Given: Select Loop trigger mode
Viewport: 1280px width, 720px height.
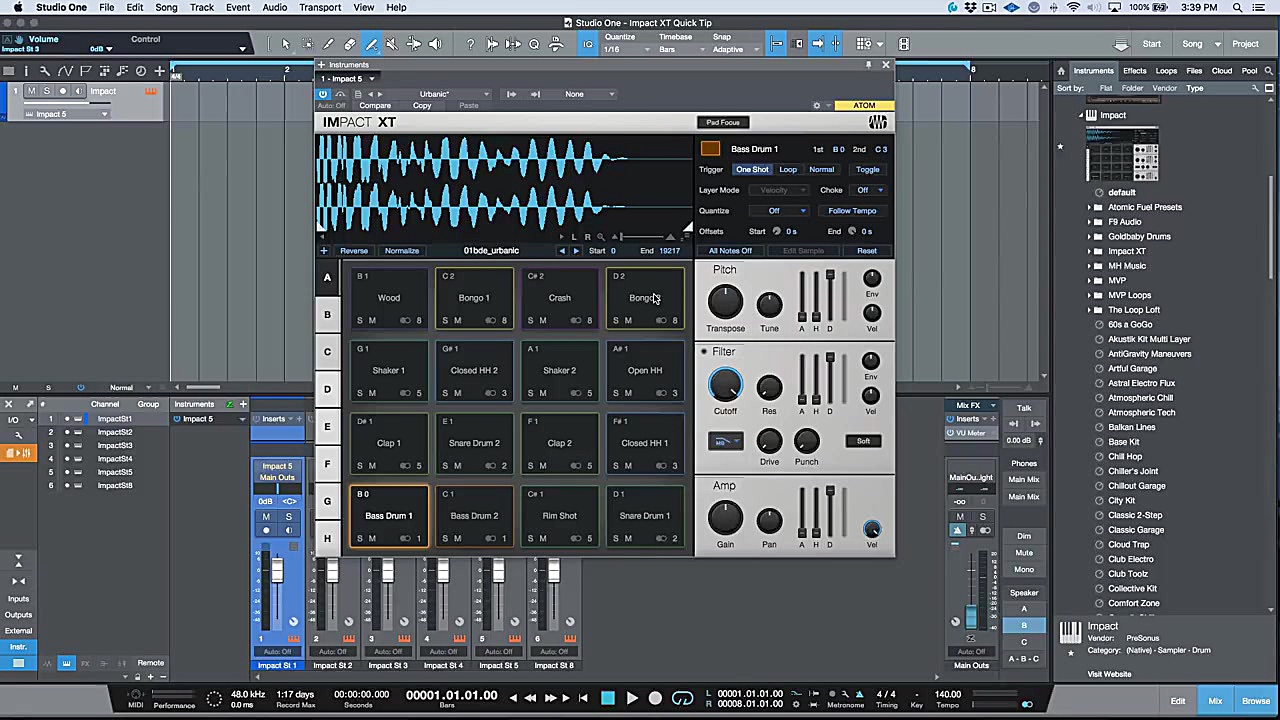Looking at the screenshot, I should 788,169.
